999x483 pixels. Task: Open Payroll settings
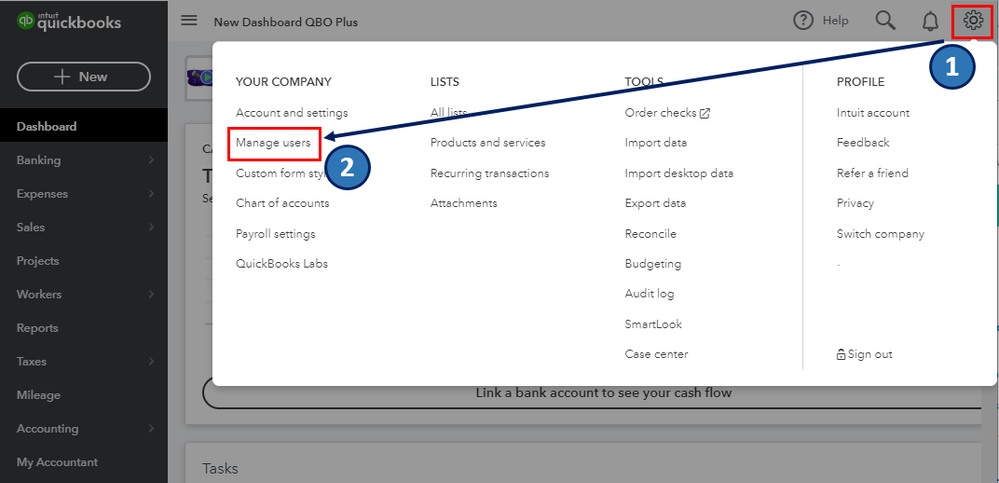(x=275, y=234)
